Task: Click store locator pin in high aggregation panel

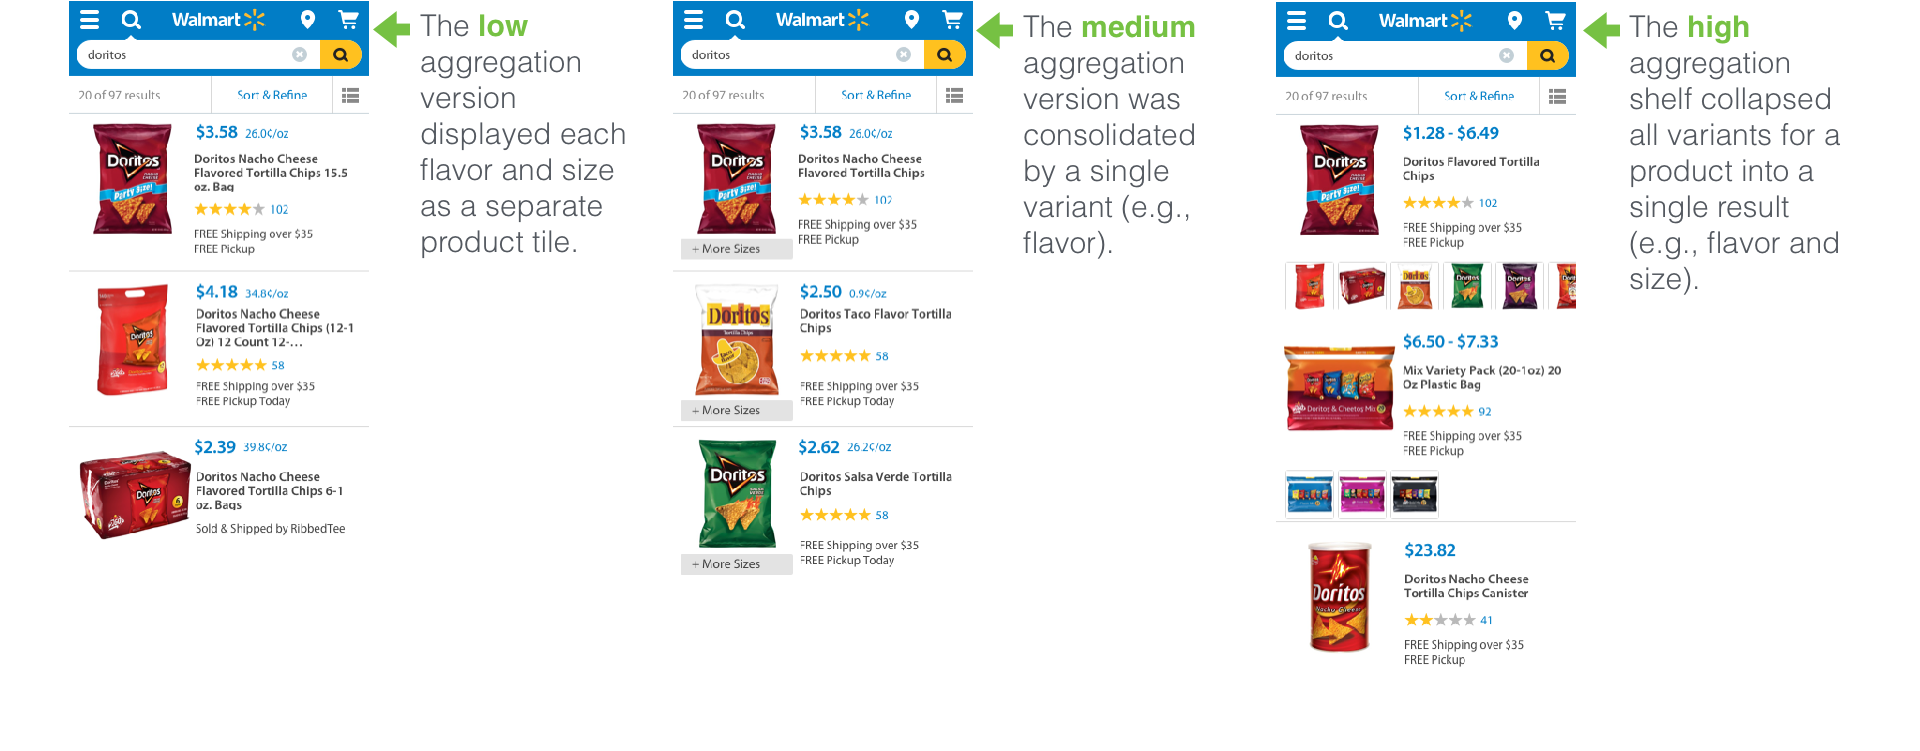Action: pos(1515,21)
